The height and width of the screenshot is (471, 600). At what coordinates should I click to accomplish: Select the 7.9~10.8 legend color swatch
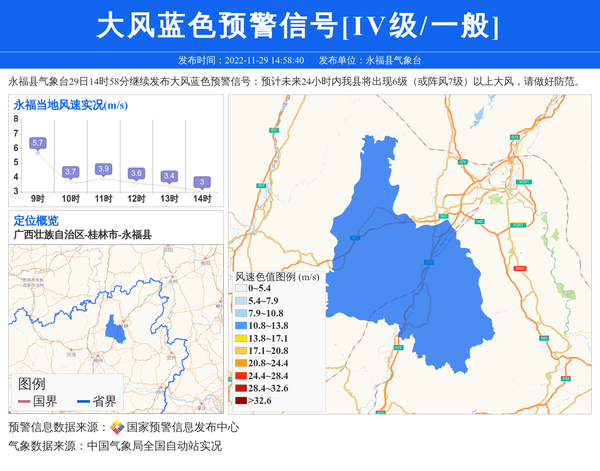click(x=241, y=313)
